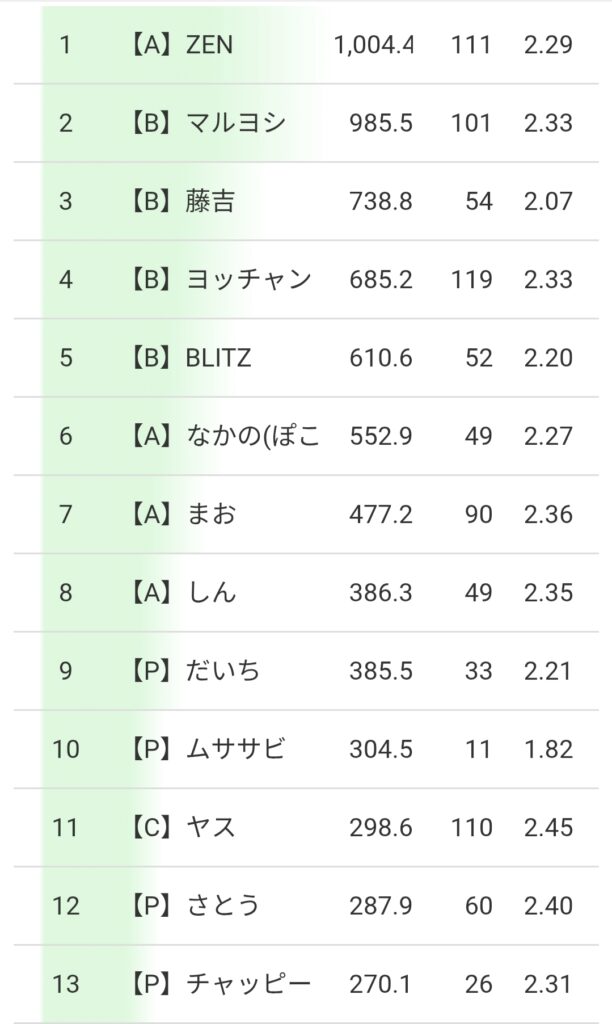The width and height of the screenshot is (612, 1024).
Task: Click the rank number 10 cell
Action: 66,749
